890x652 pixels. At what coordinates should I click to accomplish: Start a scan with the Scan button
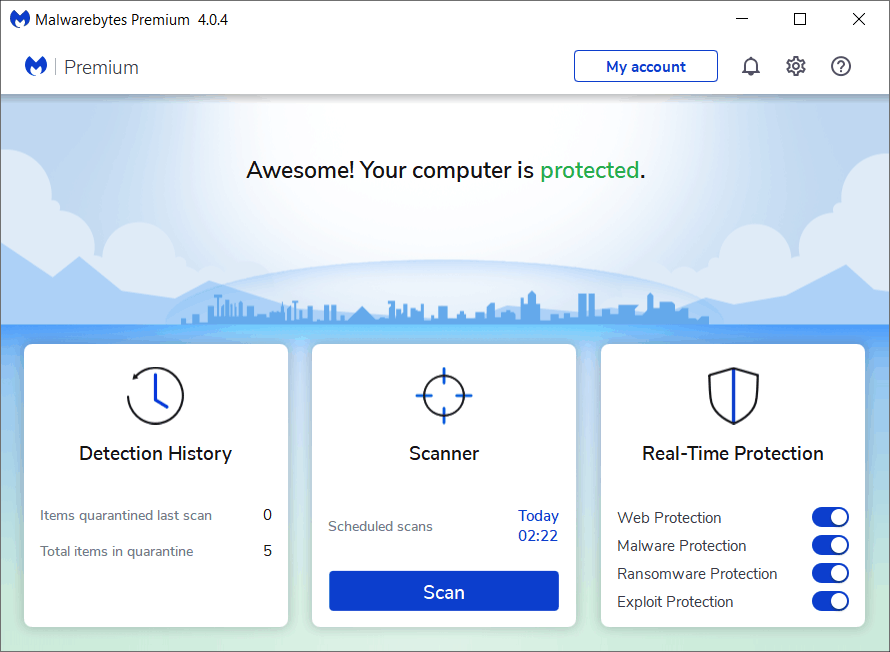(444, 591)
